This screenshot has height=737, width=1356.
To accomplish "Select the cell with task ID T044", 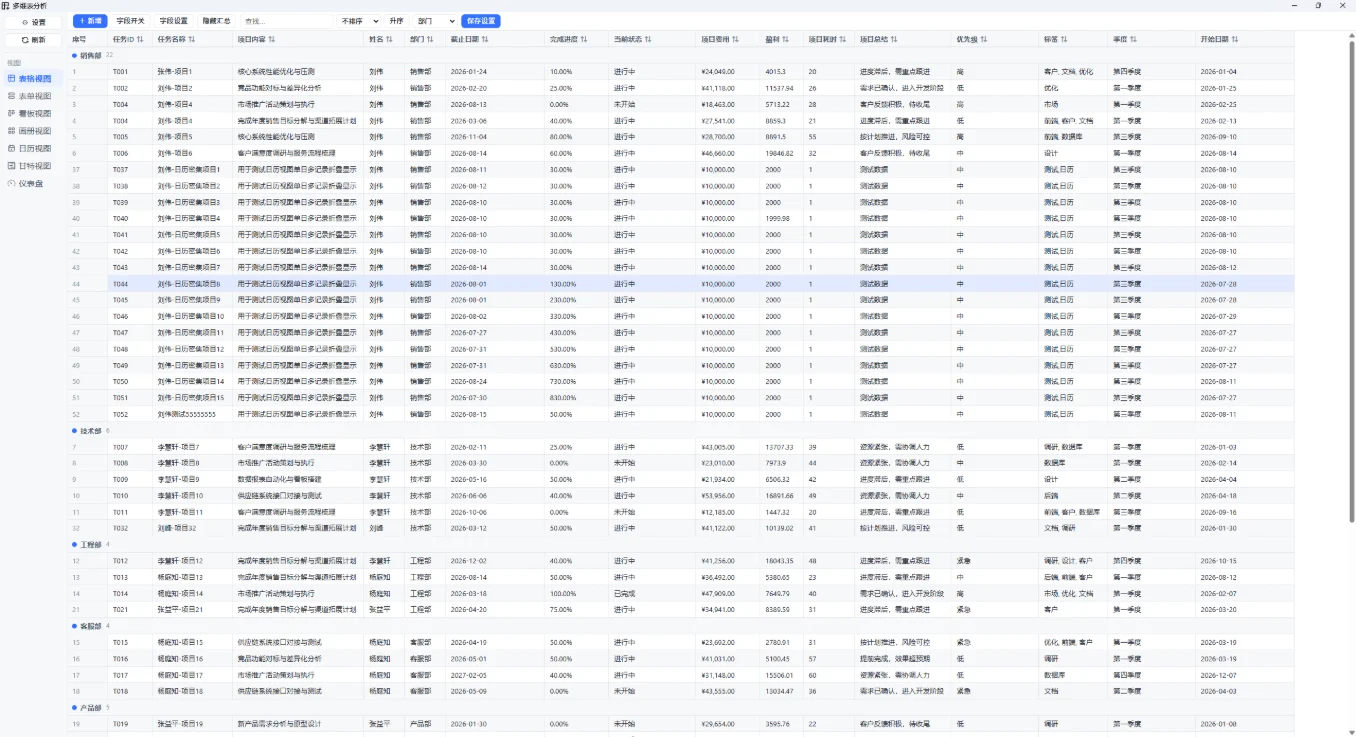I will (129, 284).
